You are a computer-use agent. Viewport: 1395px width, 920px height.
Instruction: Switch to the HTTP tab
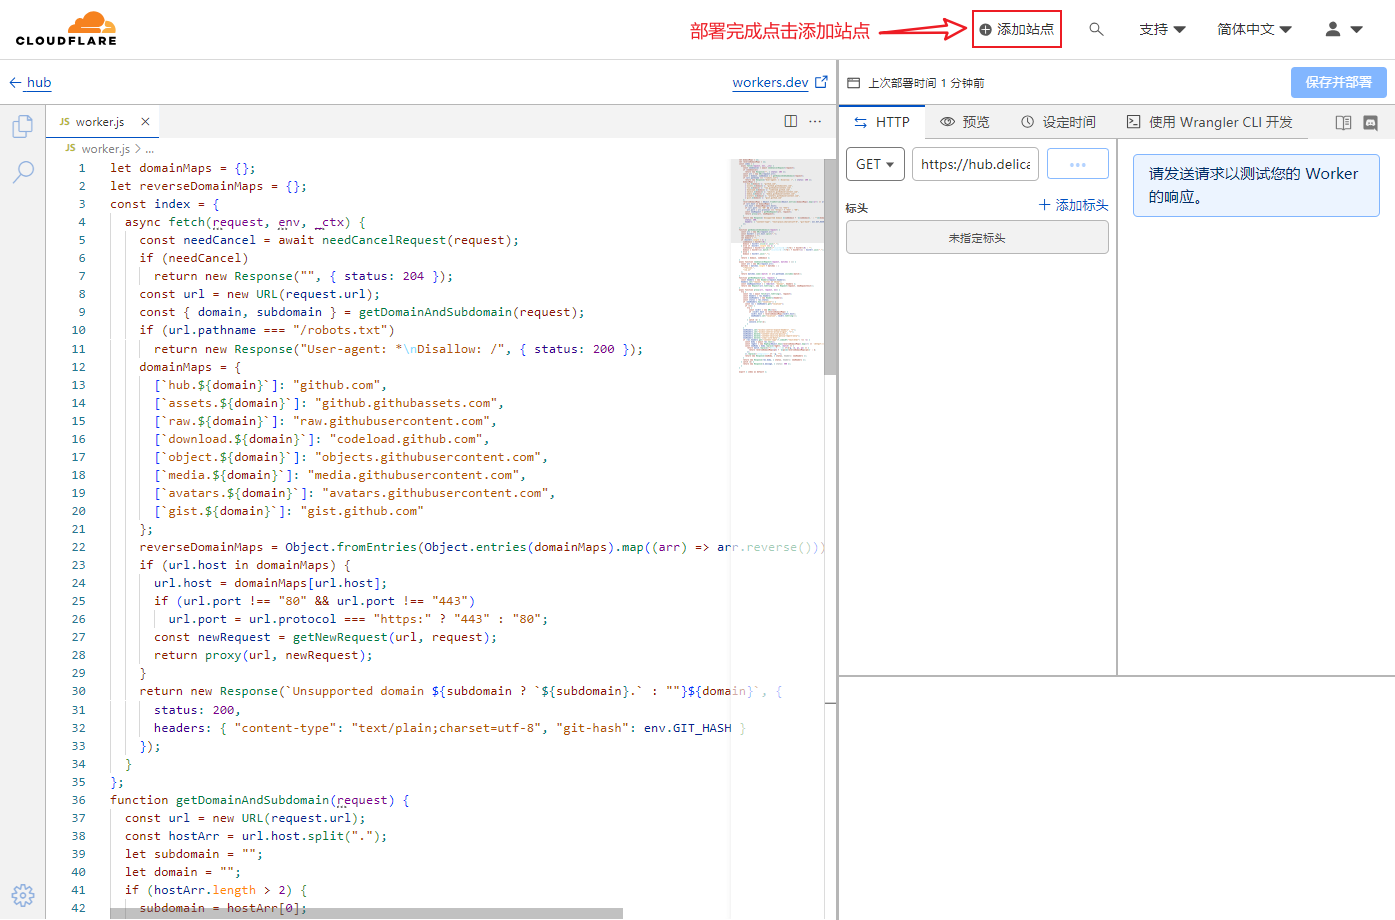point(882,122)
